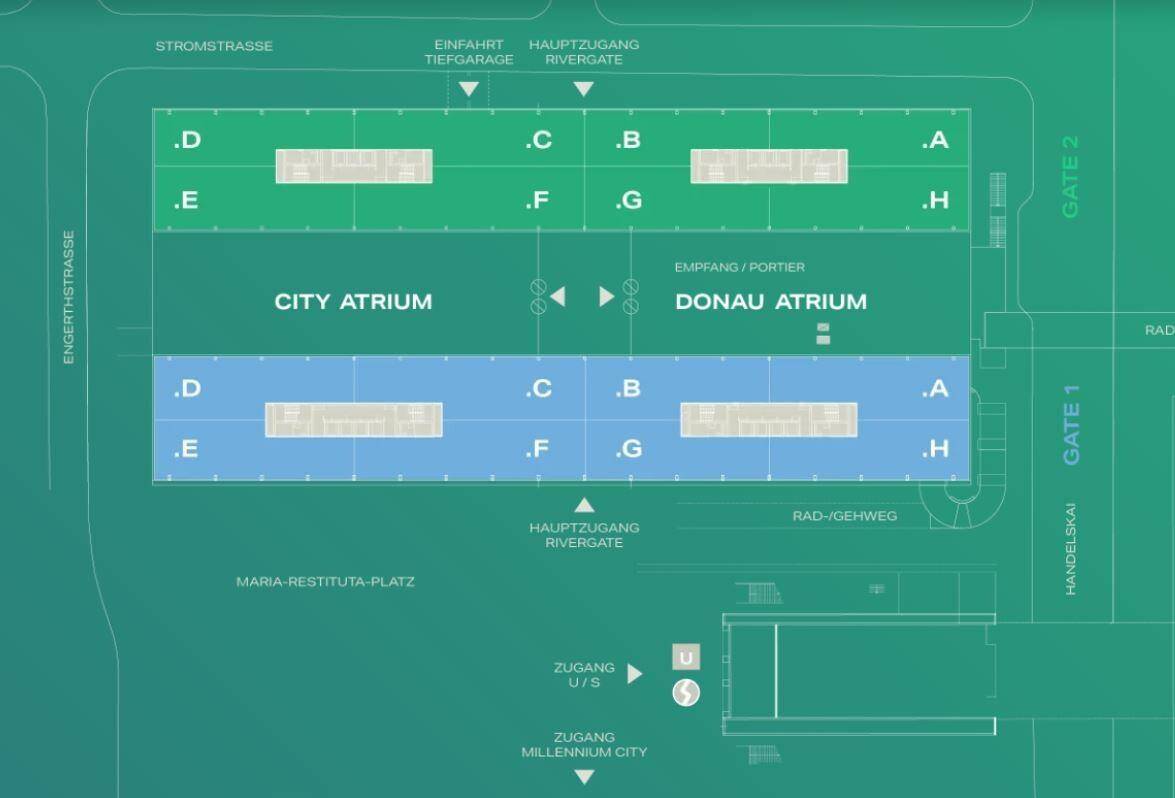Click the STROMSTRASSE street label

[214, 46]
